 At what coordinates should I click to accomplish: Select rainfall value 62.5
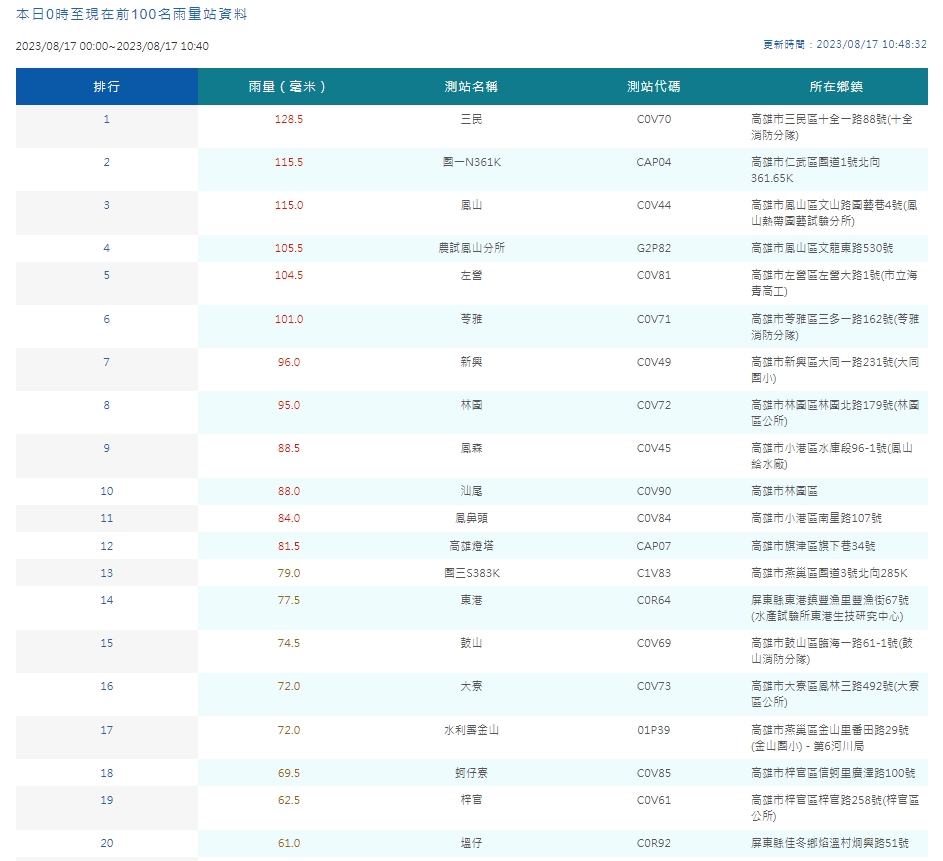[x=289, y=800]
